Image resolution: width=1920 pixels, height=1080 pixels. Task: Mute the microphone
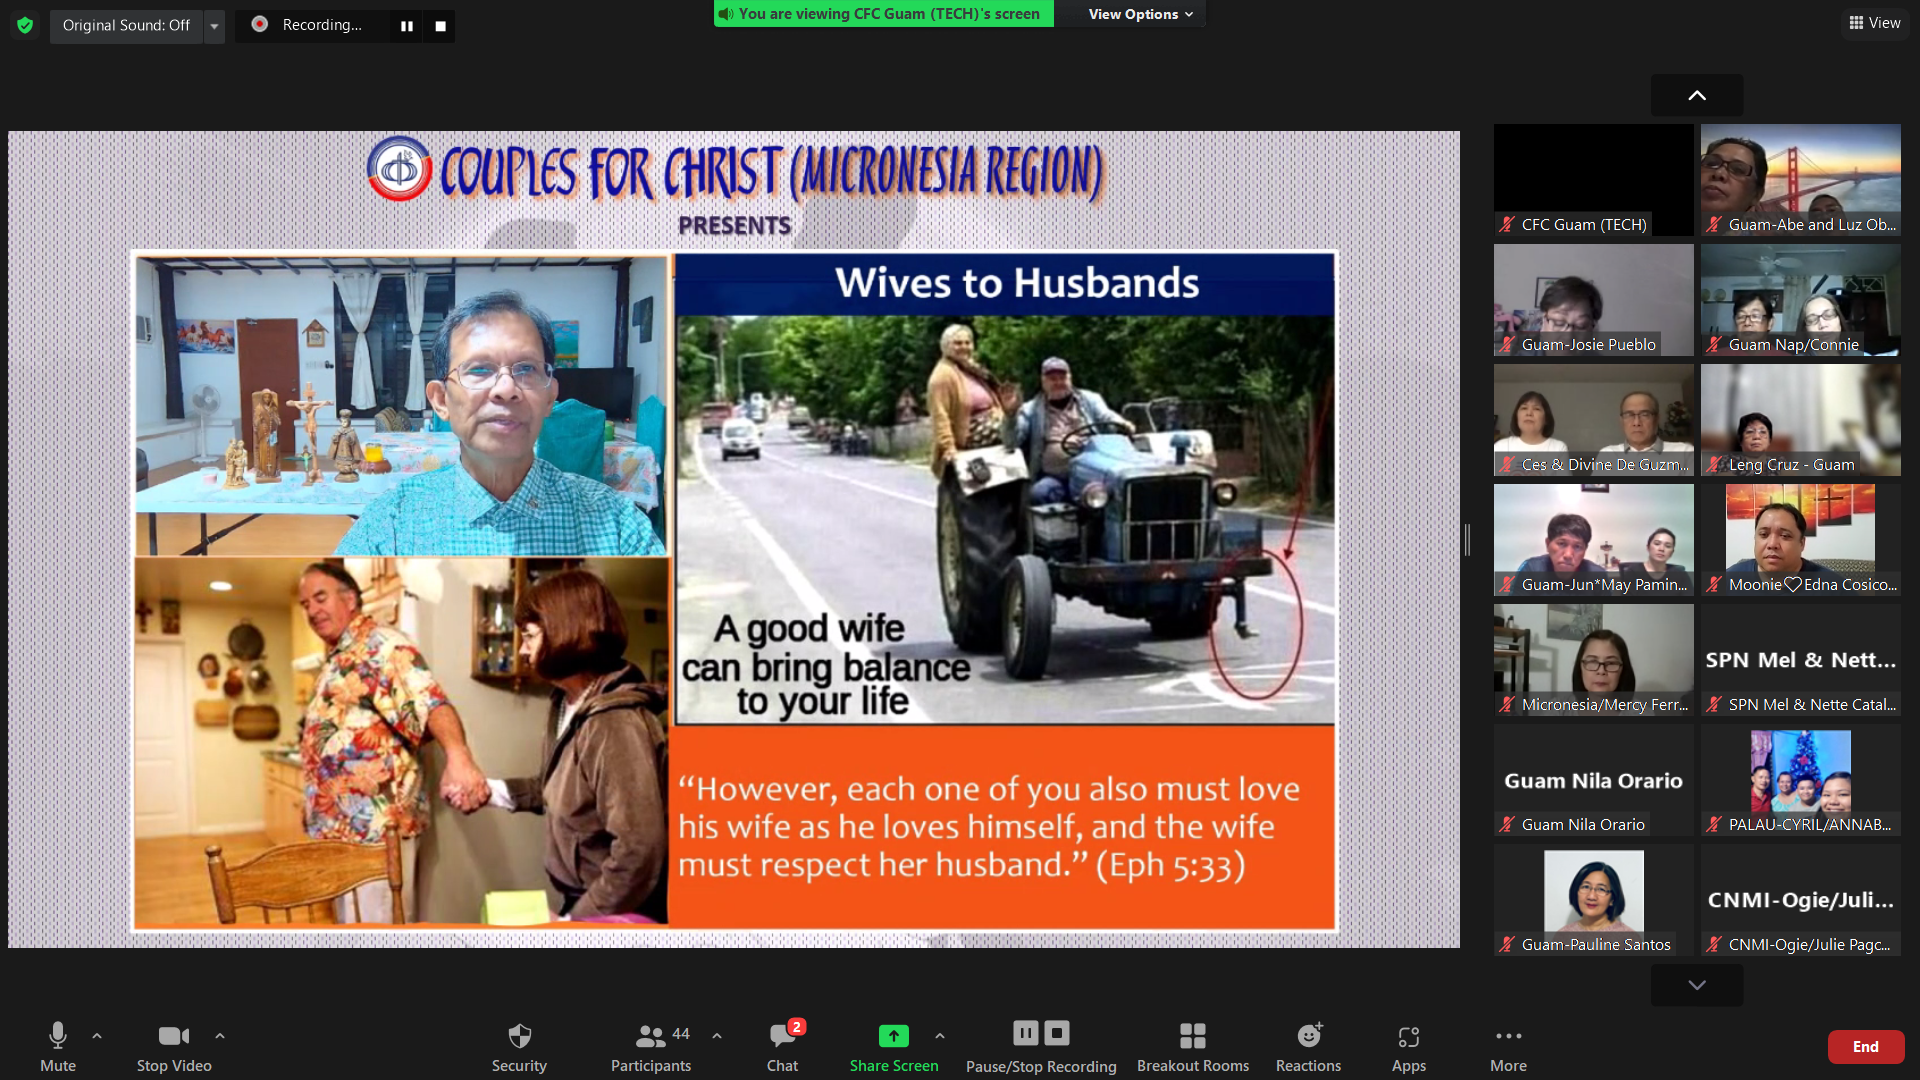(58, 1047)
